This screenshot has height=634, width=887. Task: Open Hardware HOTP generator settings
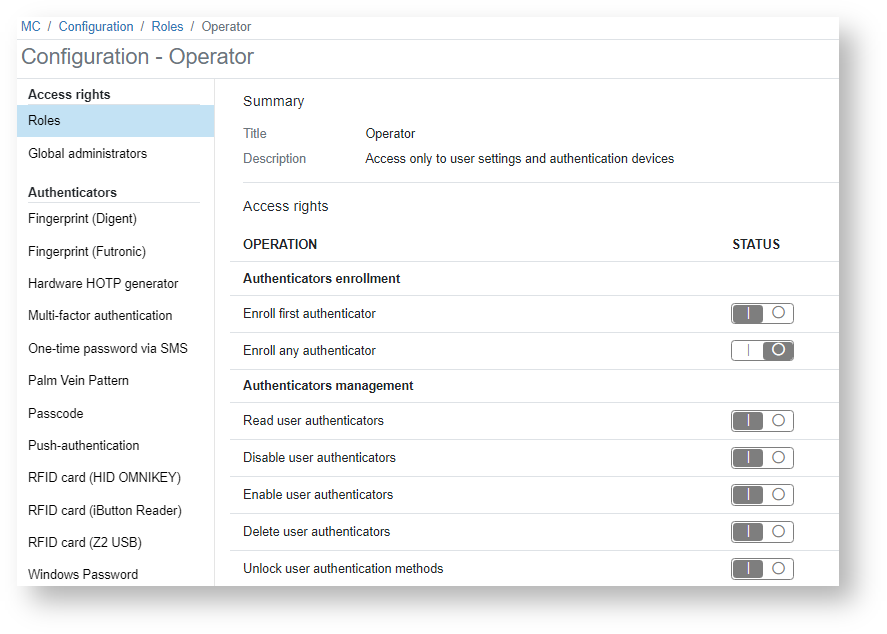coord(103,284)
